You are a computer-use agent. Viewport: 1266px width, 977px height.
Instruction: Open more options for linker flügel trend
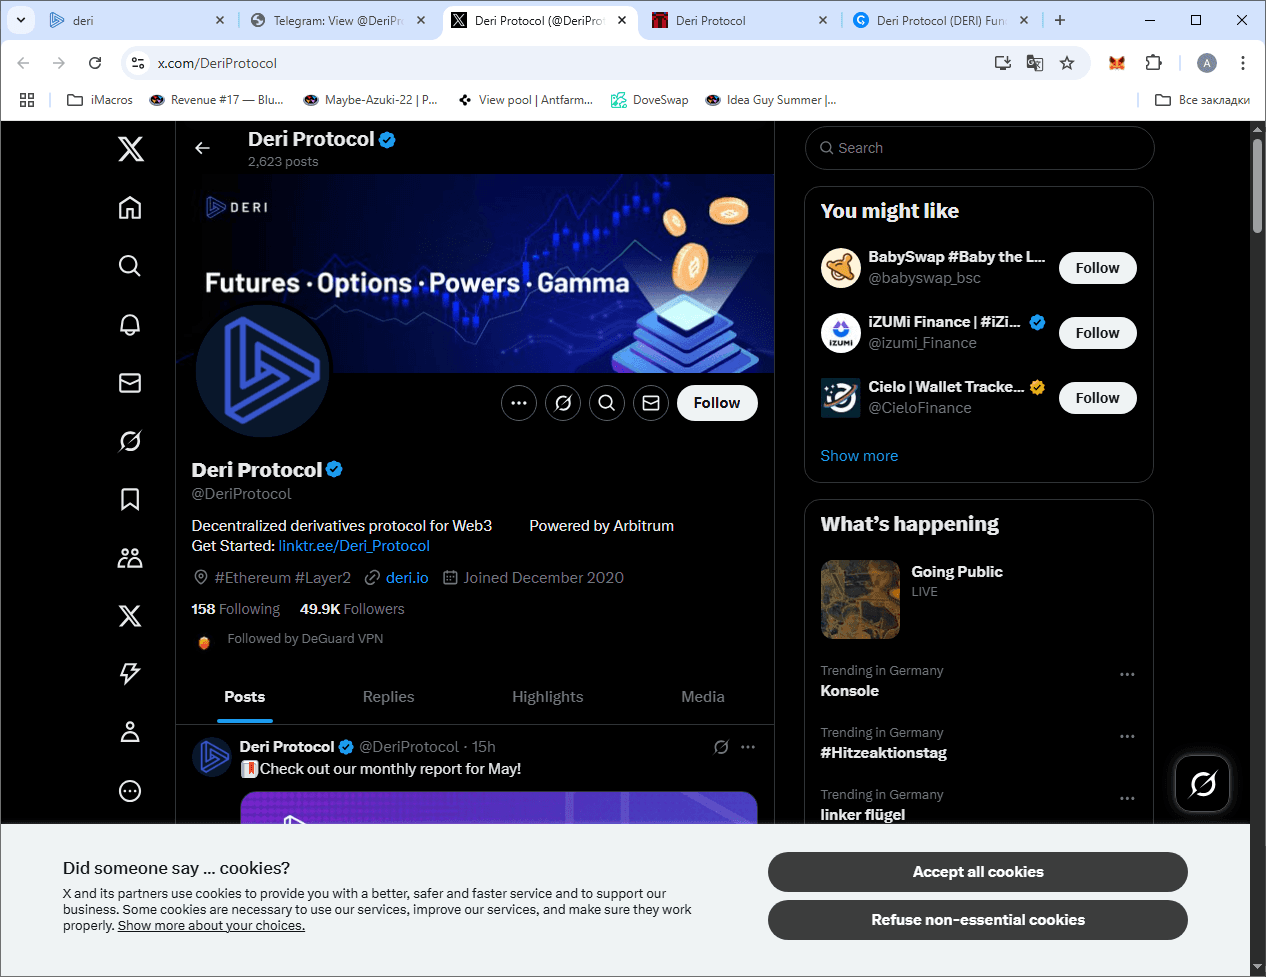pyautogui.click(x=1127, y=799)
